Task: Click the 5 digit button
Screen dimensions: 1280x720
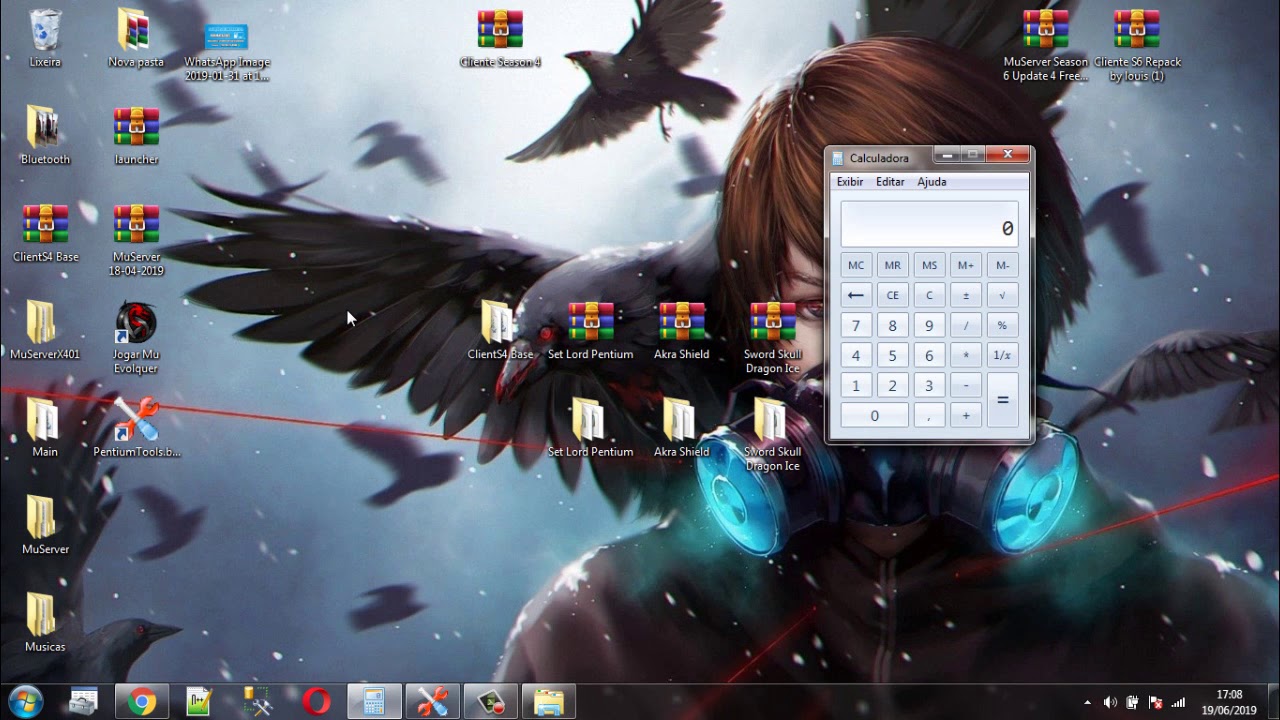Action: point(893,355)
